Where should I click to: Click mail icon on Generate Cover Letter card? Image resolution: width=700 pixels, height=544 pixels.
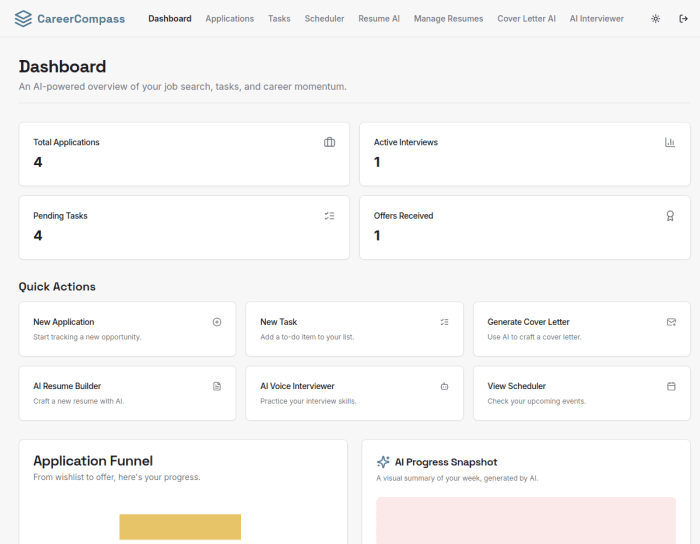point(671,322)
